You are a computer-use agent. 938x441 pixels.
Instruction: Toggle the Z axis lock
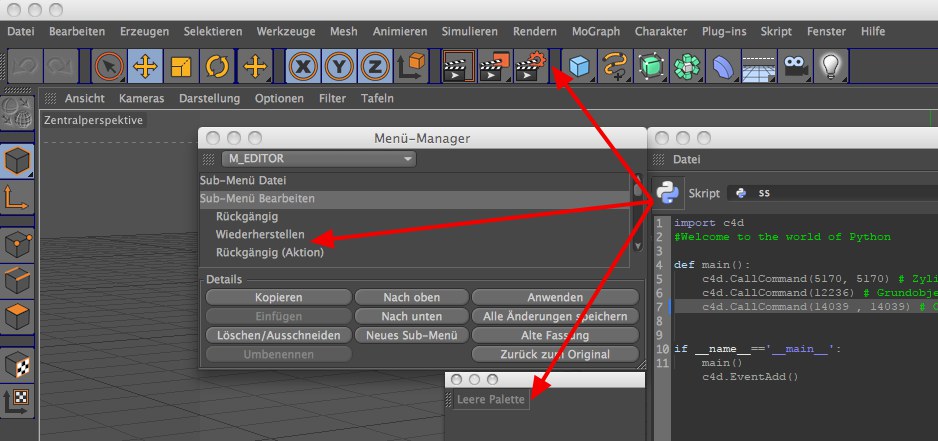375,68
